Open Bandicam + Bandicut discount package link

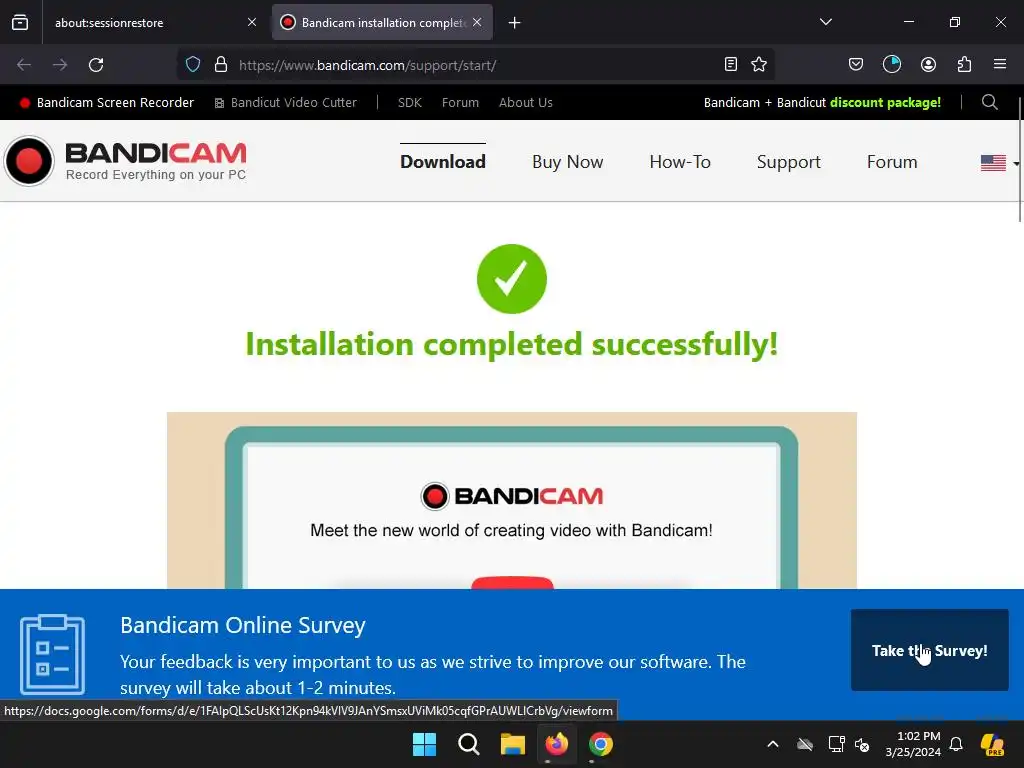coord(822,103)
